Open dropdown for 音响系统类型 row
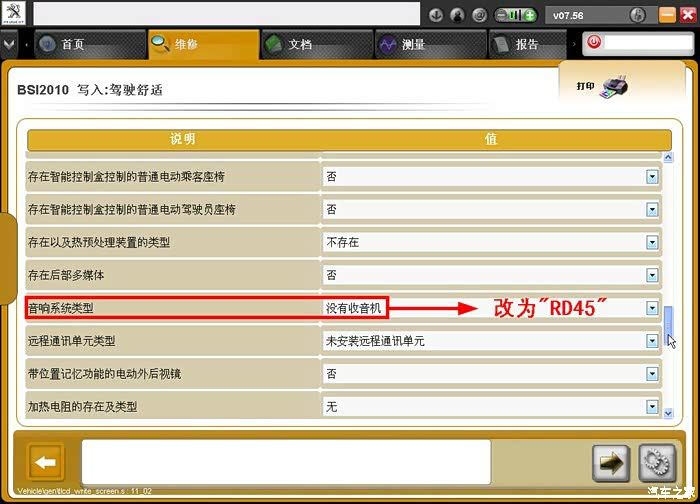The height and width of the screenshot is (504, 700). click(x=652, y=308)
